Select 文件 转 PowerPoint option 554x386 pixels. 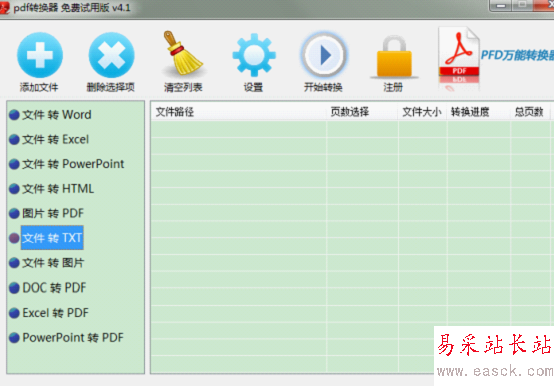click(73, 164)
